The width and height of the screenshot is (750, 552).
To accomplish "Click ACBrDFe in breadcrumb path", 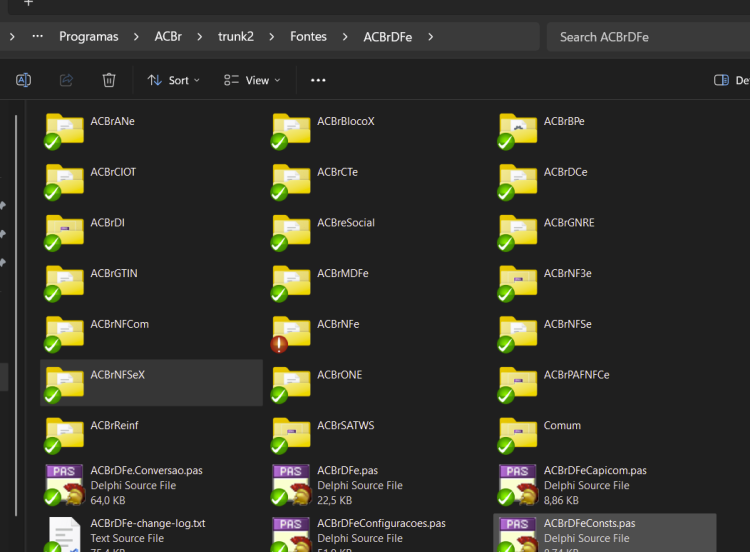I will tap(387, 37).
